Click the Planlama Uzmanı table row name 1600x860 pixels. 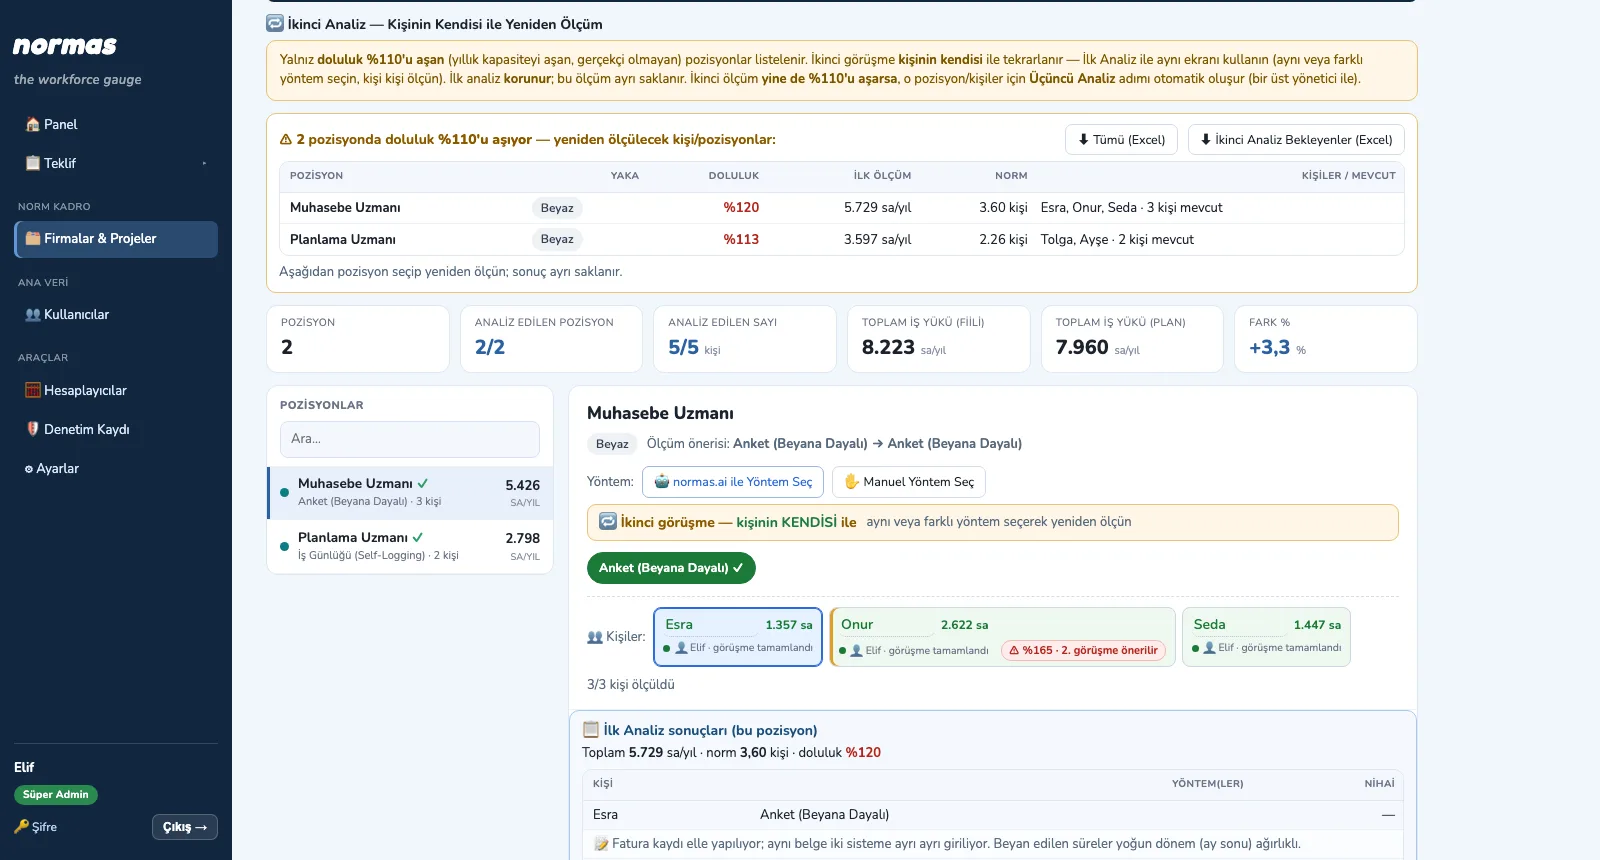pyautogui.click(x=343, y=240)
